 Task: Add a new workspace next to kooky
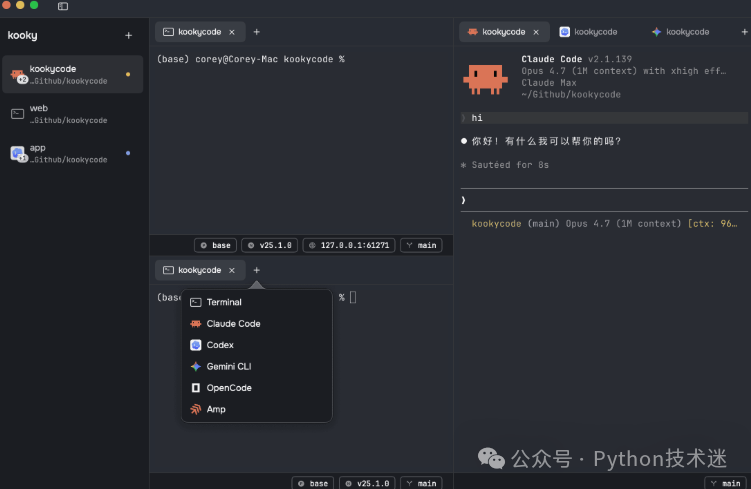click(128, 35)
